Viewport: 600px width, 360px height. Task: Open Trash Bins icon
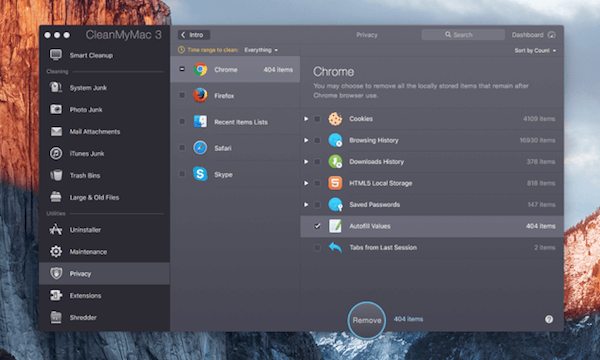point(56,175)
